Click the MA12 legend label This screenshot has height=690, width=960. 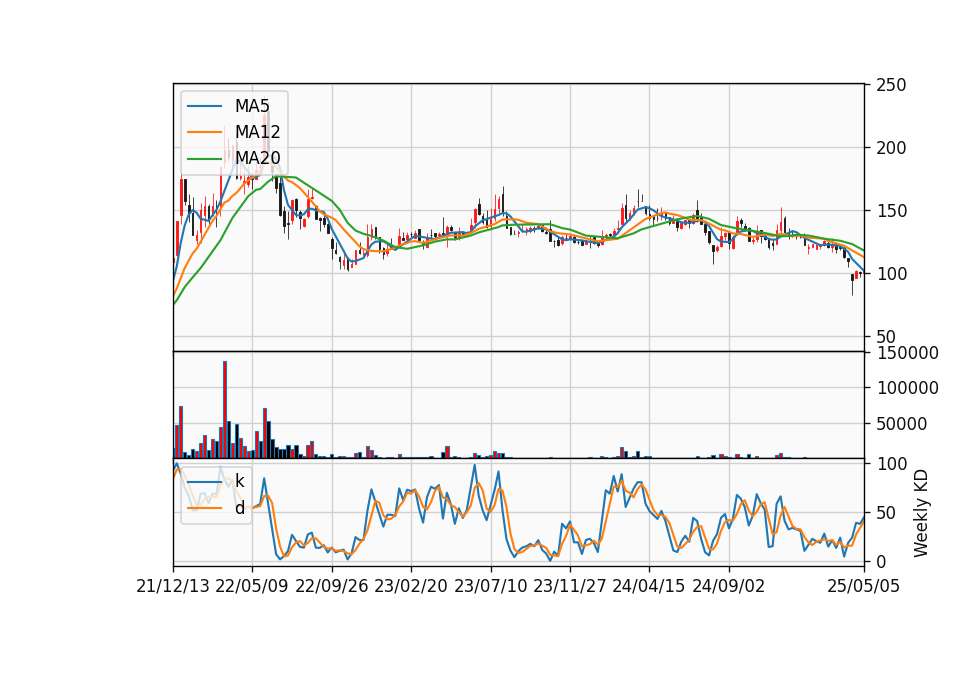(x=257, y=132)
